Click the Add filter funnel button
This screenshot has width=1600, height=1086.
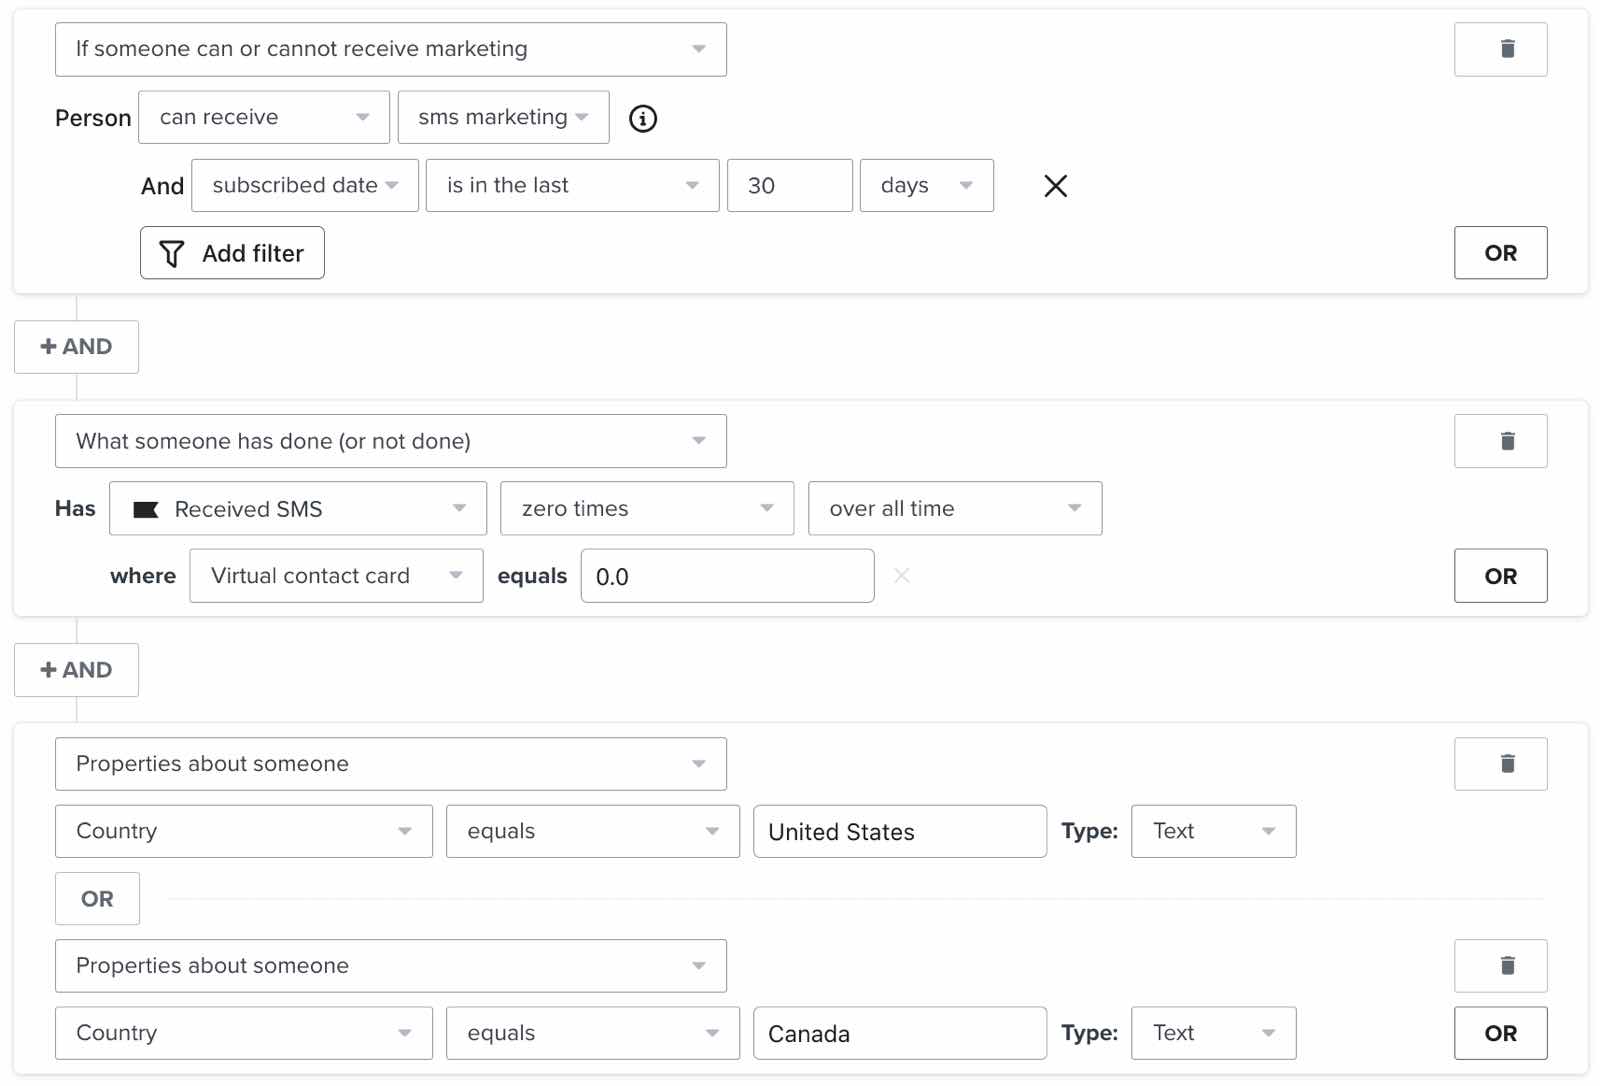click(232, 253)
